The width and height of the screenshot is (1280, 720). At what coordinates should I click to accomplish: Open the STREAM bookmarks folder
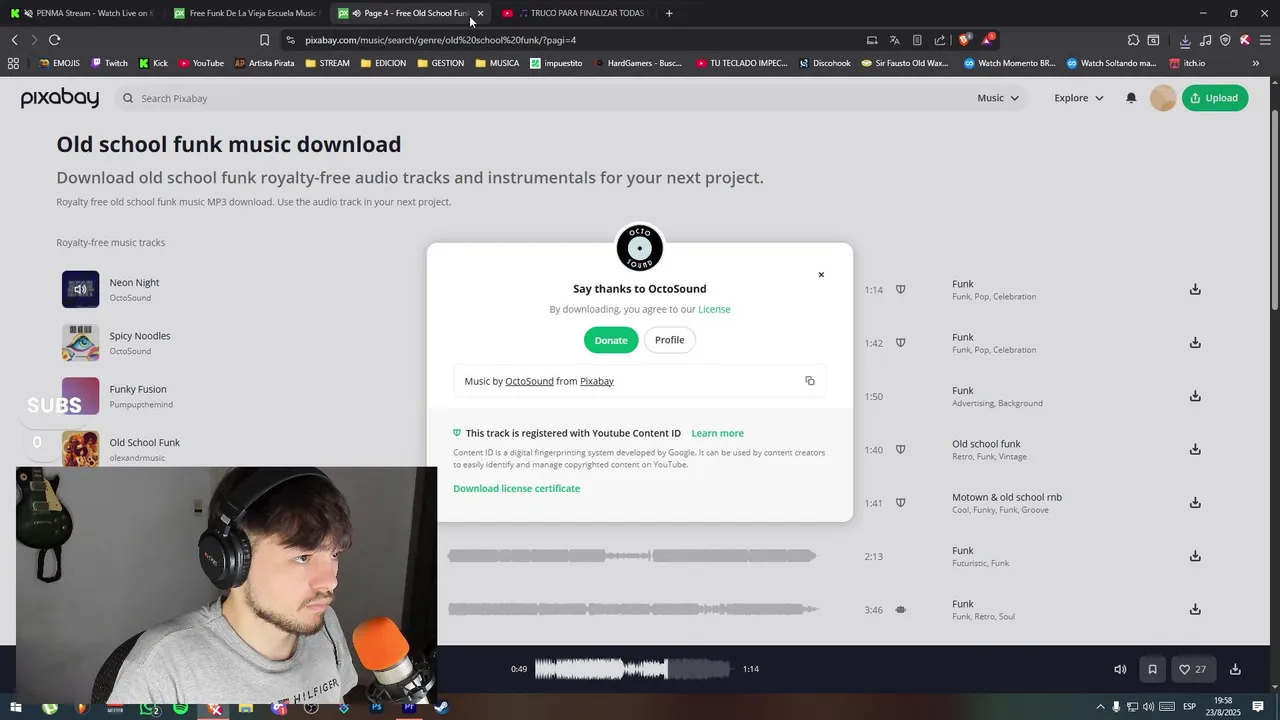(327, 63)
